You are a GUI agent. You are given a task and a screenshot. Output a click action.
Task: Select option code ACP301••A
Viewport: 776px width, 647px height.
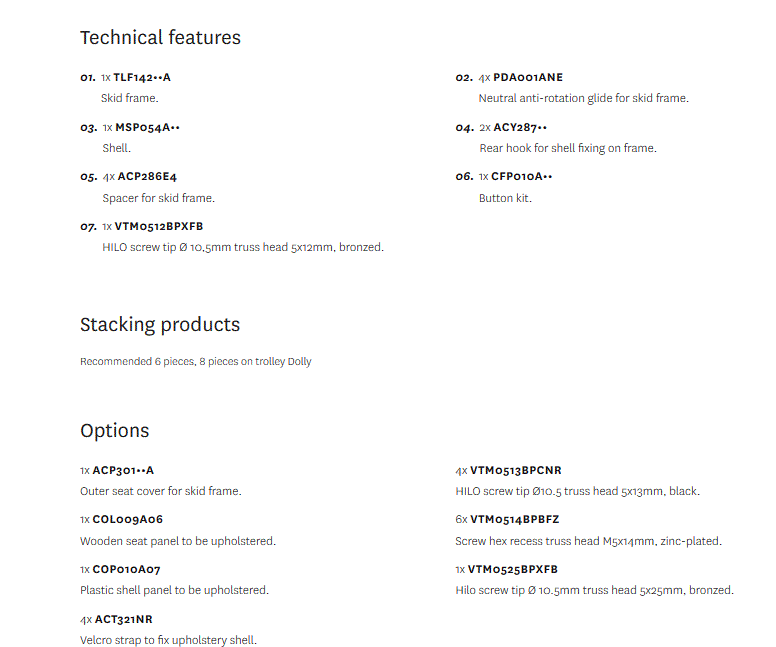point(124,470)
